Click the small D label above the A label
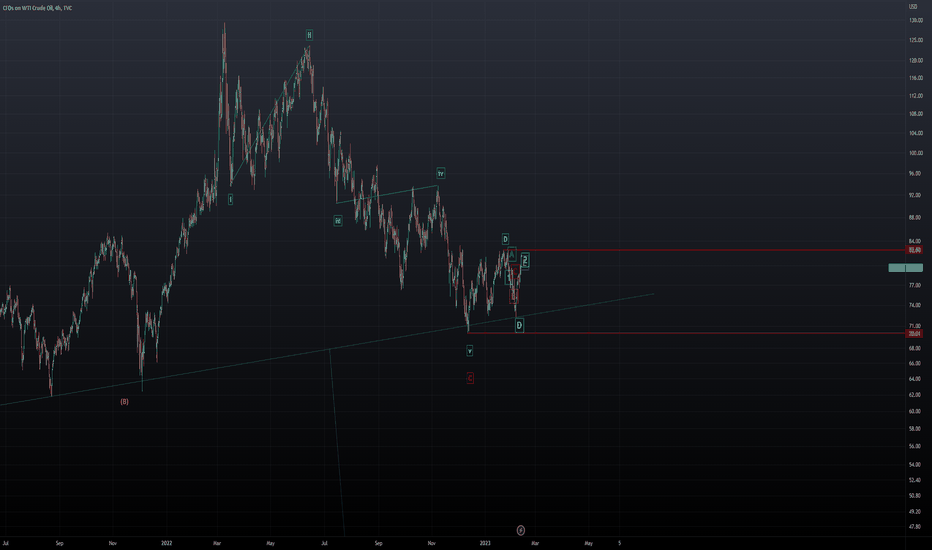The image size is (932, 550). [x=505, y=239]
